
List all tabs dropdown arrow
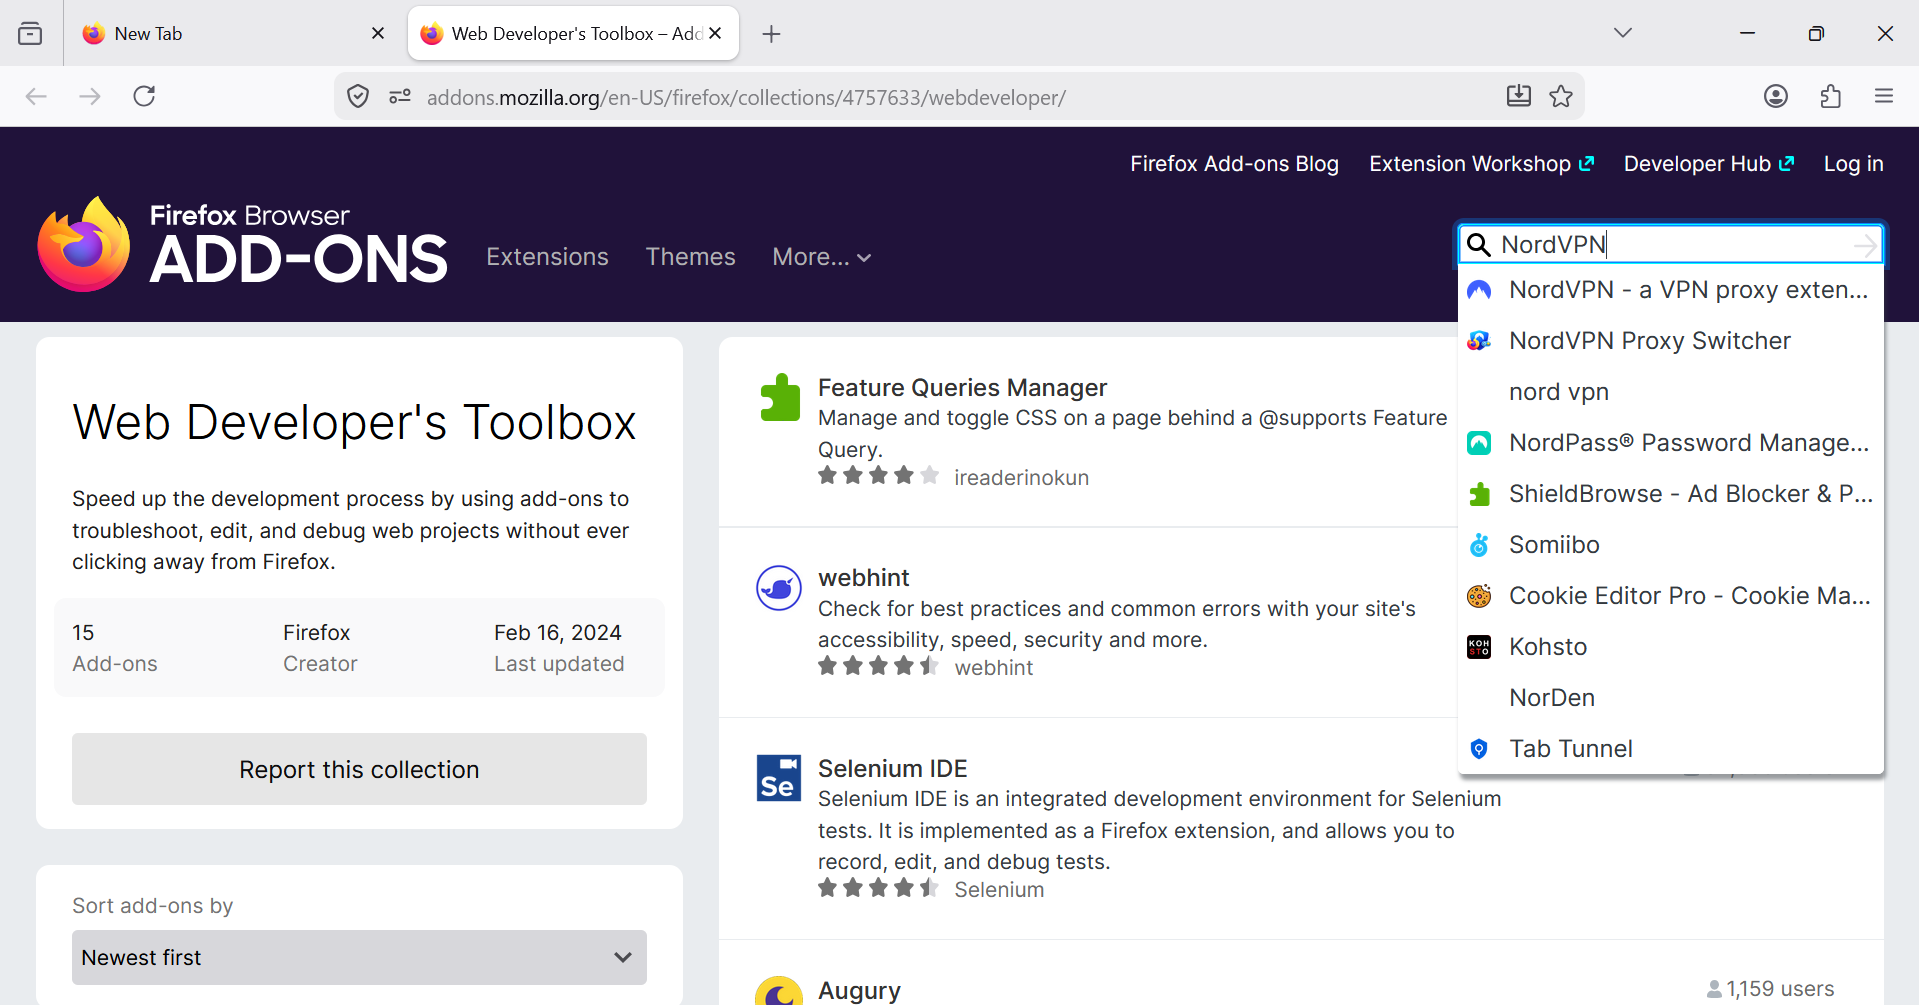pyautogui.click(x=1623, y=34)
